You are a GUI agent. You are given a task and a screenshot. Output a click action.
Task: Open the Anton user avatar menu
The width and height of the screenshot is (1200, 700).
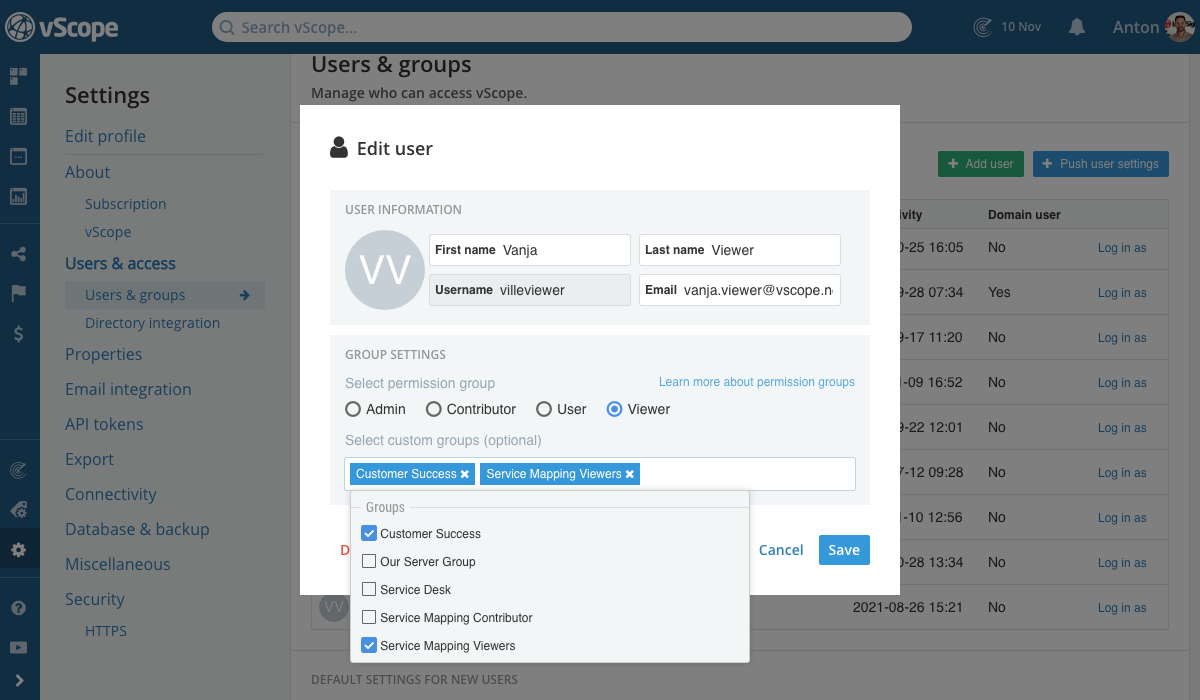(1180, 27)
